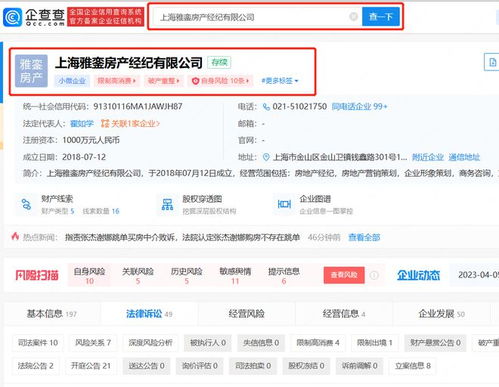Click 诉前调解 0 filter

(x=359, y=366)
